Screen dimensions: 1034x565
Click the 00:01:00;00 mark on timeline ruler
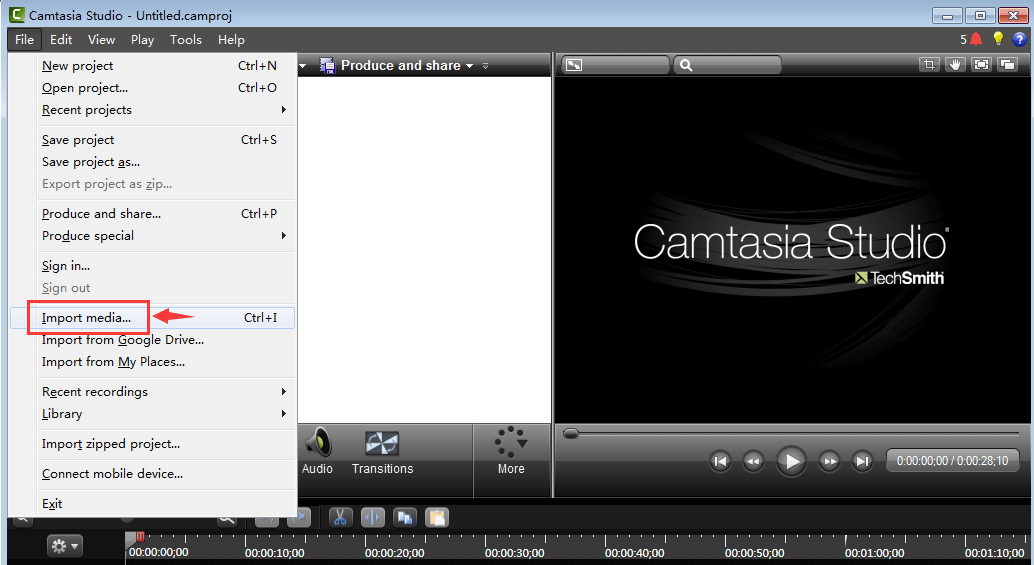tap(874, 552)
